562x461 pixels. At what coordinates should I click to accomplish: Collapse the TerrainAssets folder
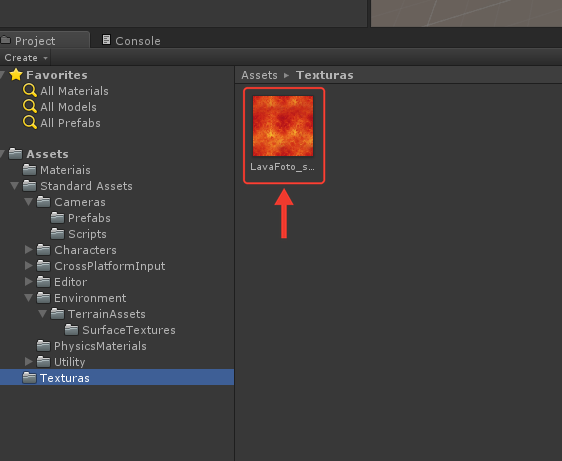43,314
